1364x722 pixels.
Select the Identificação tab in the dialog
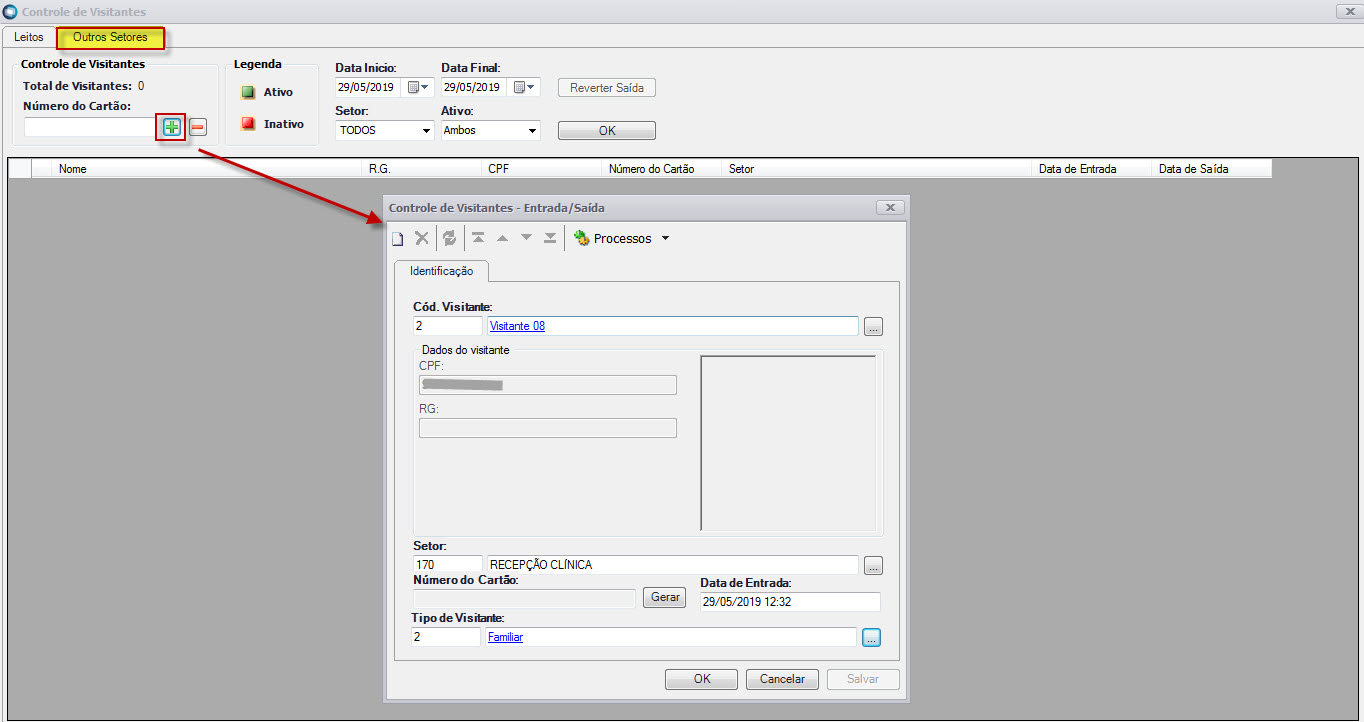[x=441, y=271]
